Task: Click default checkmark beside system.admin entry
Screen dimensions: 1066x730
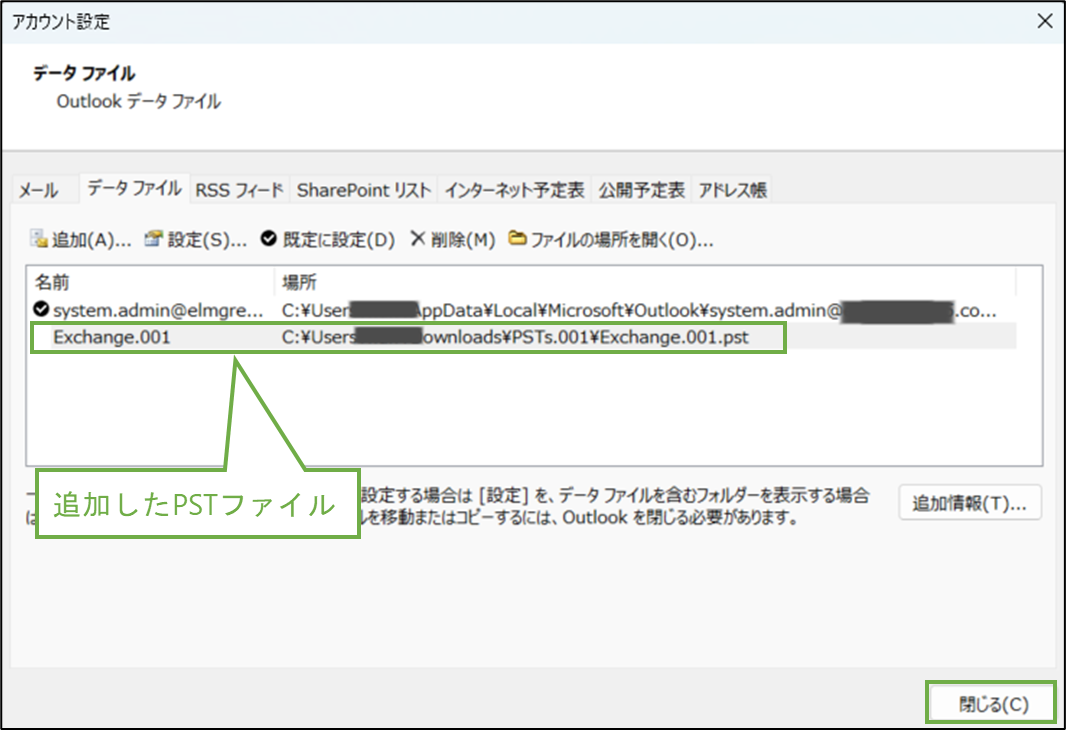Action: click(41, 310)
